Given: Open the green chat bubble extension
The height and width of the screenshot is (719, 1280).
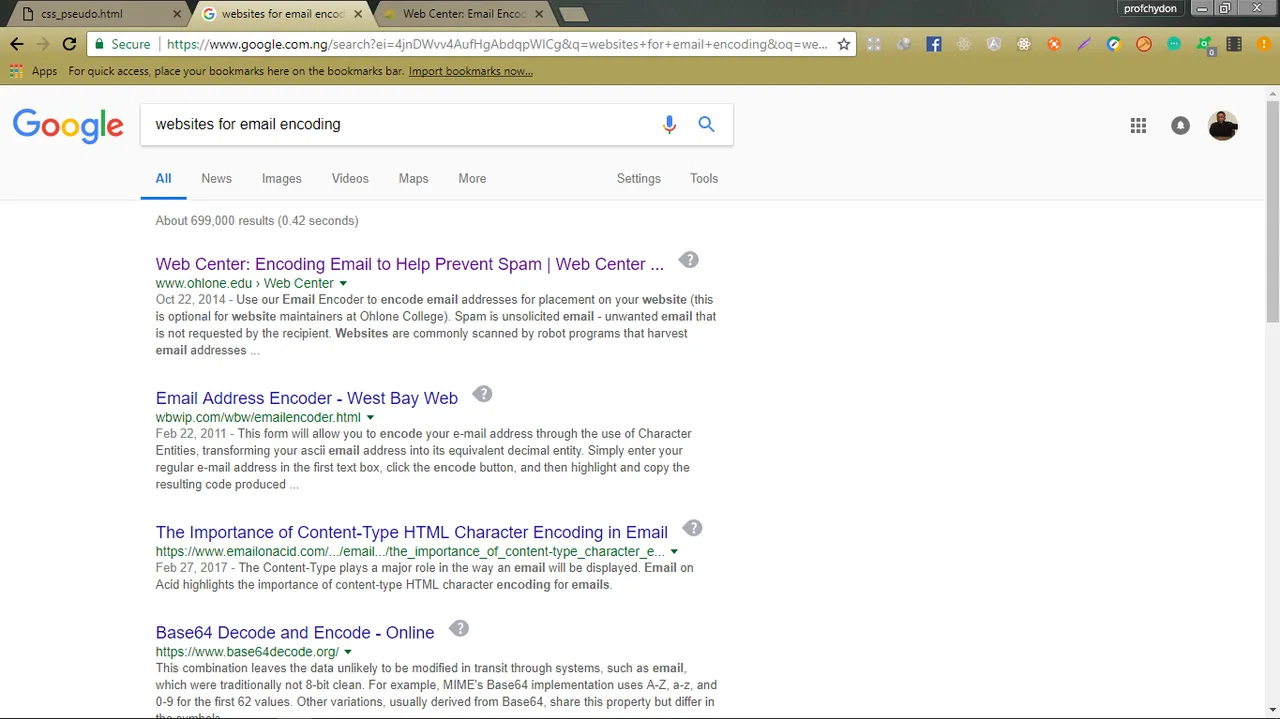Looking at the screenshot, I should pos(1174,44).
